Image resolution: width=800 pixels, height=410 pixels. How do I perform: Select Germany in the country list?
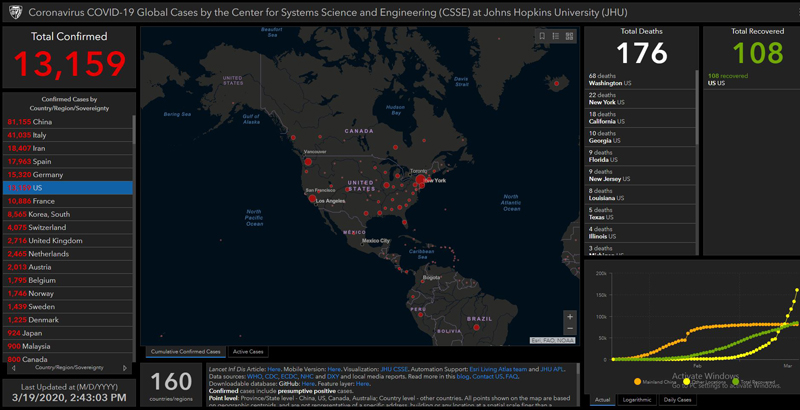tap(67, 175)
